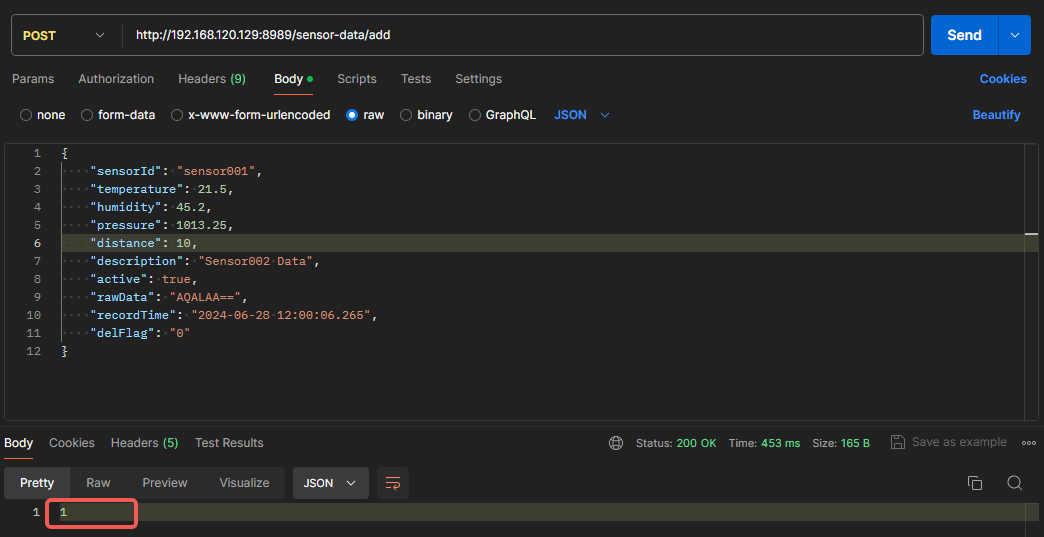1044x537 pixels.
Task: Open the response JSON format dropdown
Action: tap(330, 483)
